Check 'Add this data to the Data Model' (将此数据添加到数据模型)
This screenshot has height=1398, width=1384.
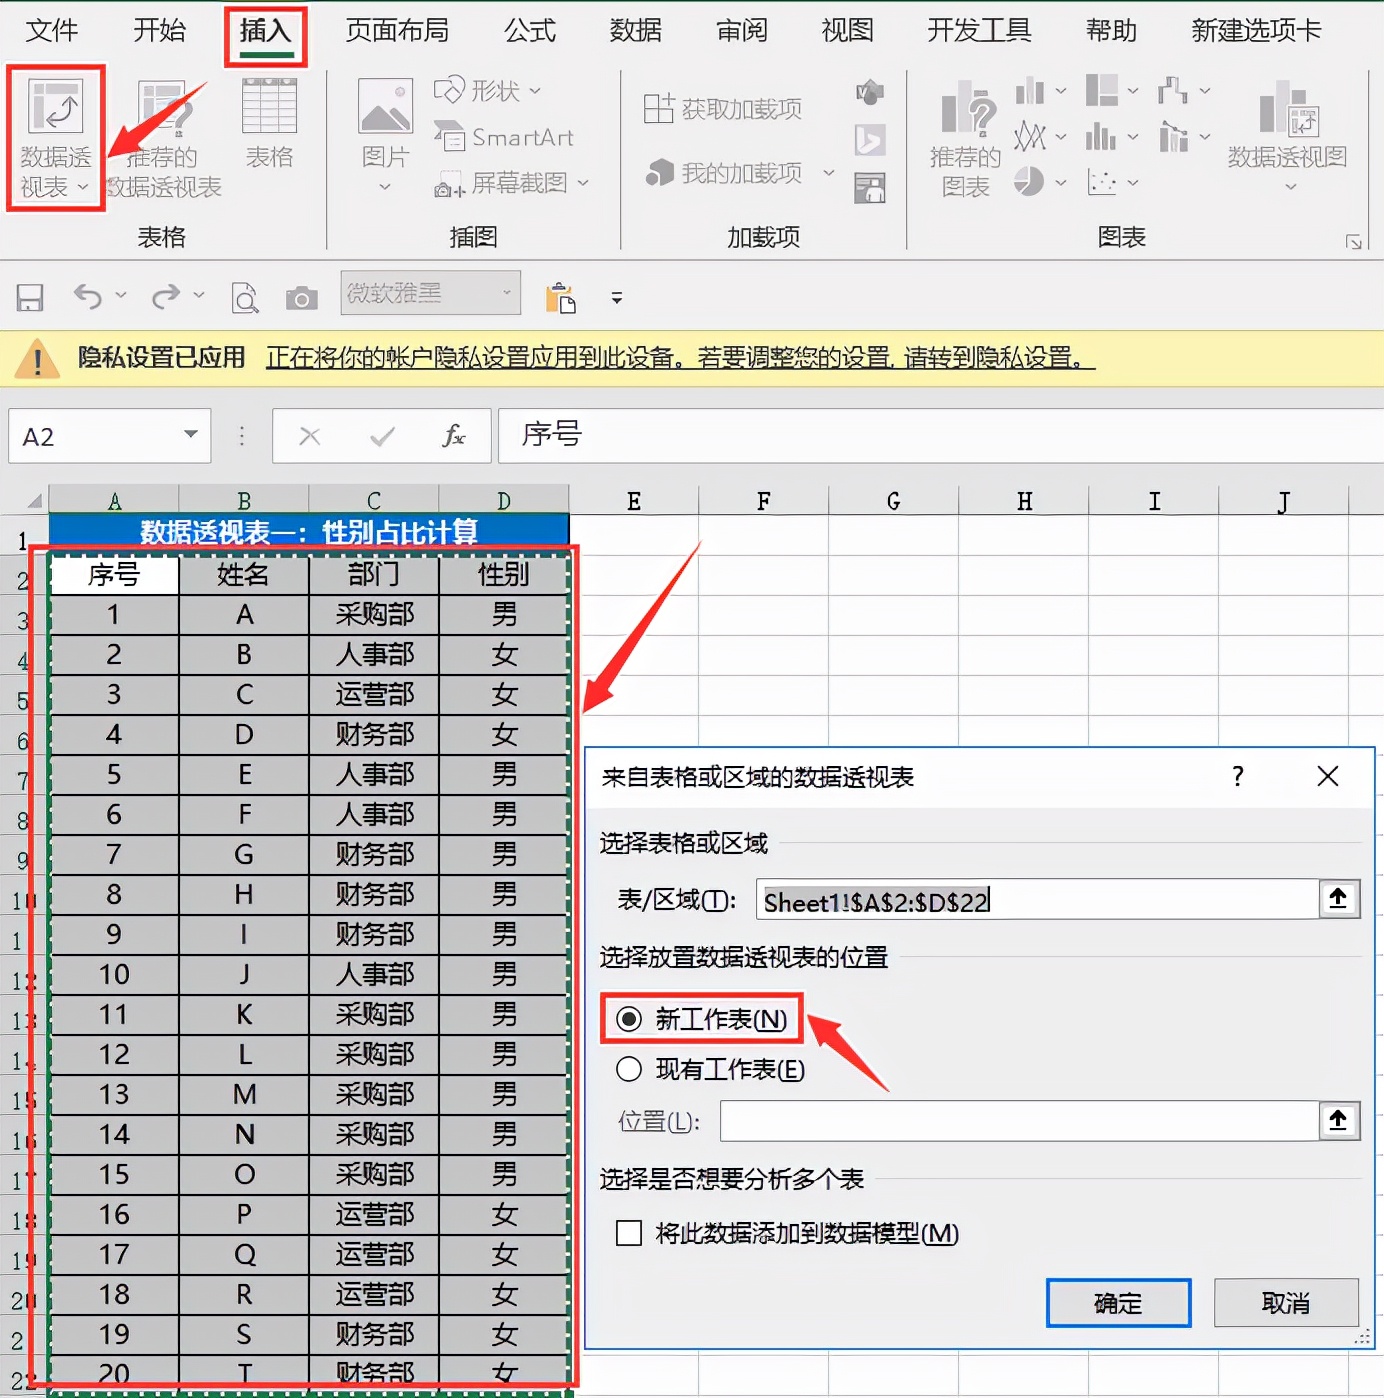(629, 1233)
